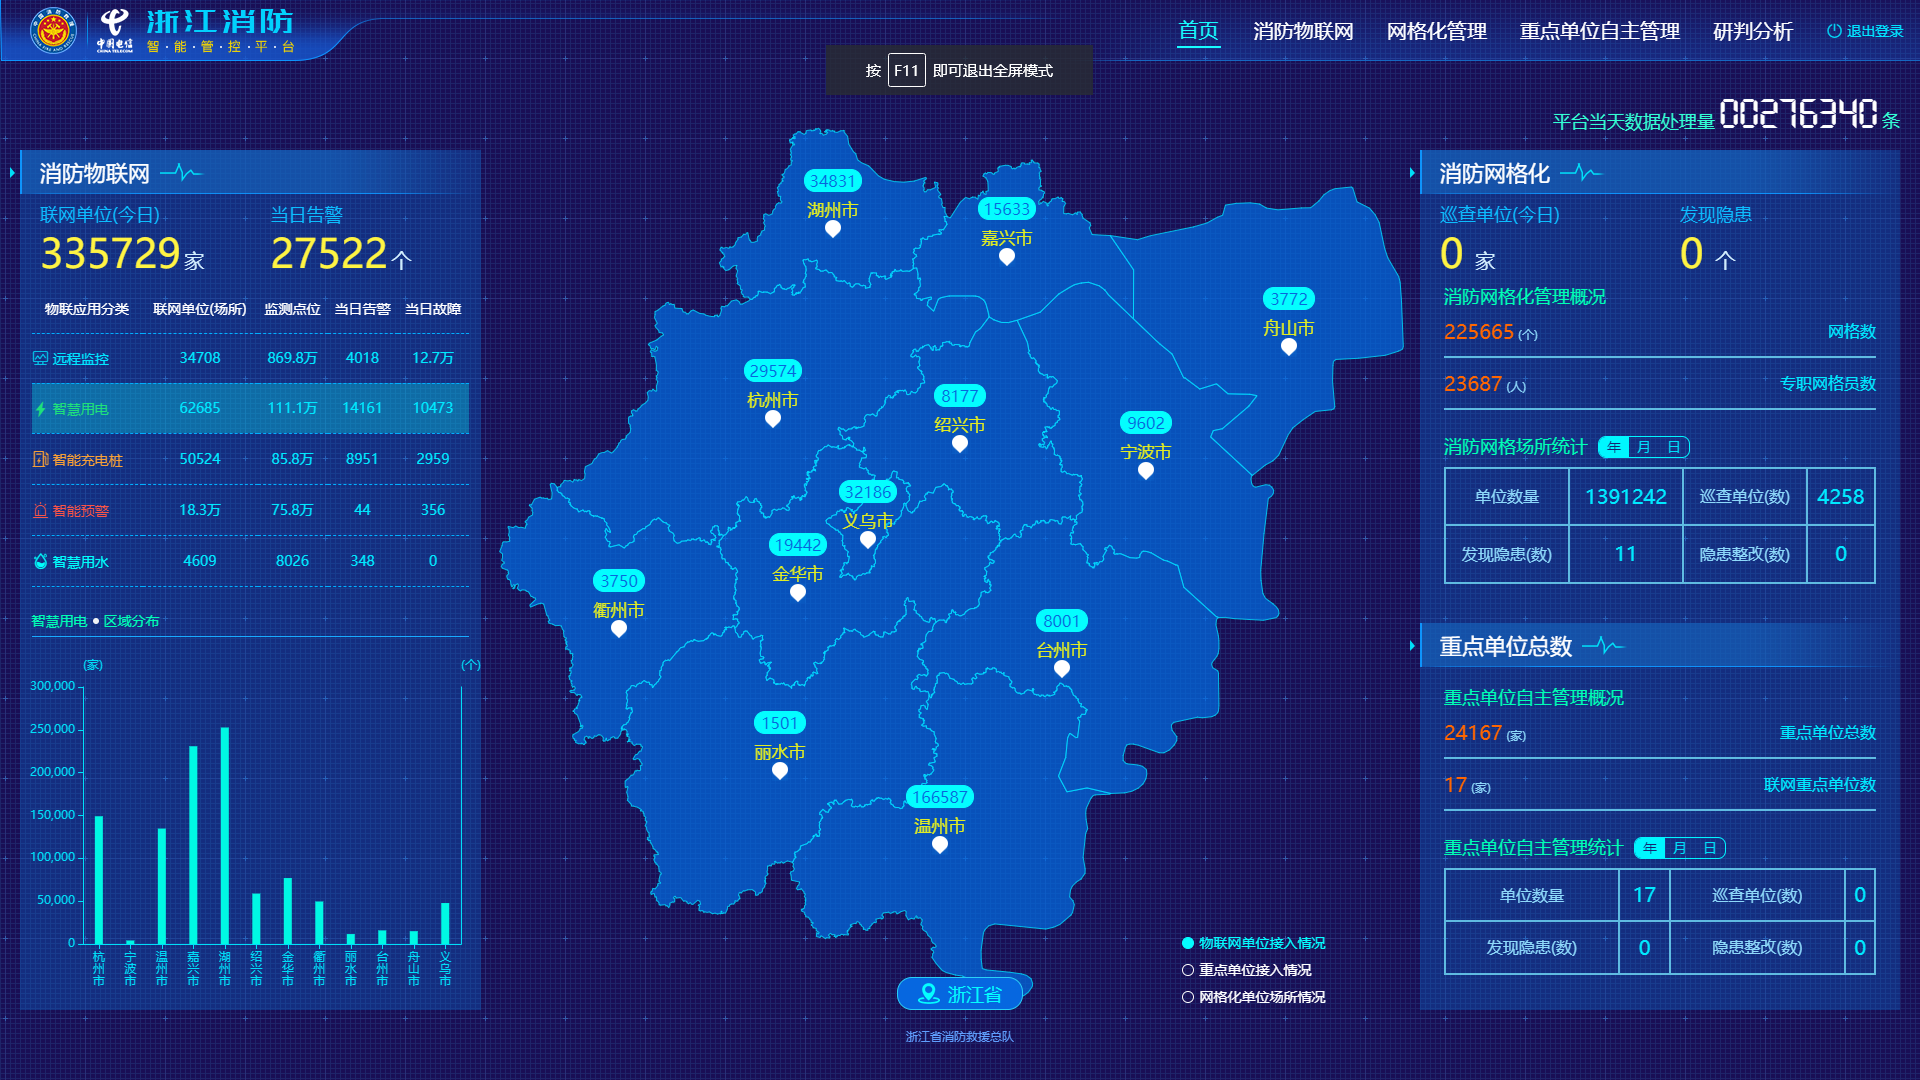Expand the 重点单位总数 panel arrow
This screenshot has width=1920, height=1080.
tap(1412, 646)
